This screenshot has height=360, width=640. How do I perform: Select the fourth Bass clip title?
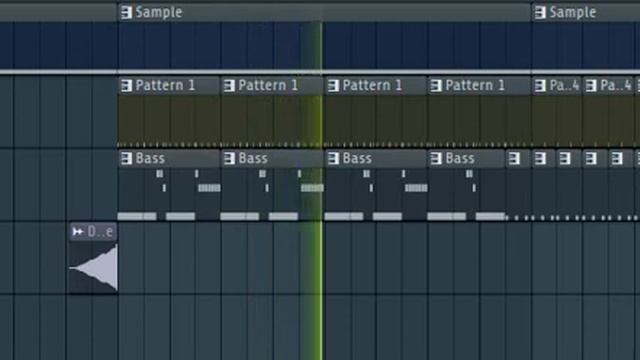pyautogui.click(x=460, y=158)
